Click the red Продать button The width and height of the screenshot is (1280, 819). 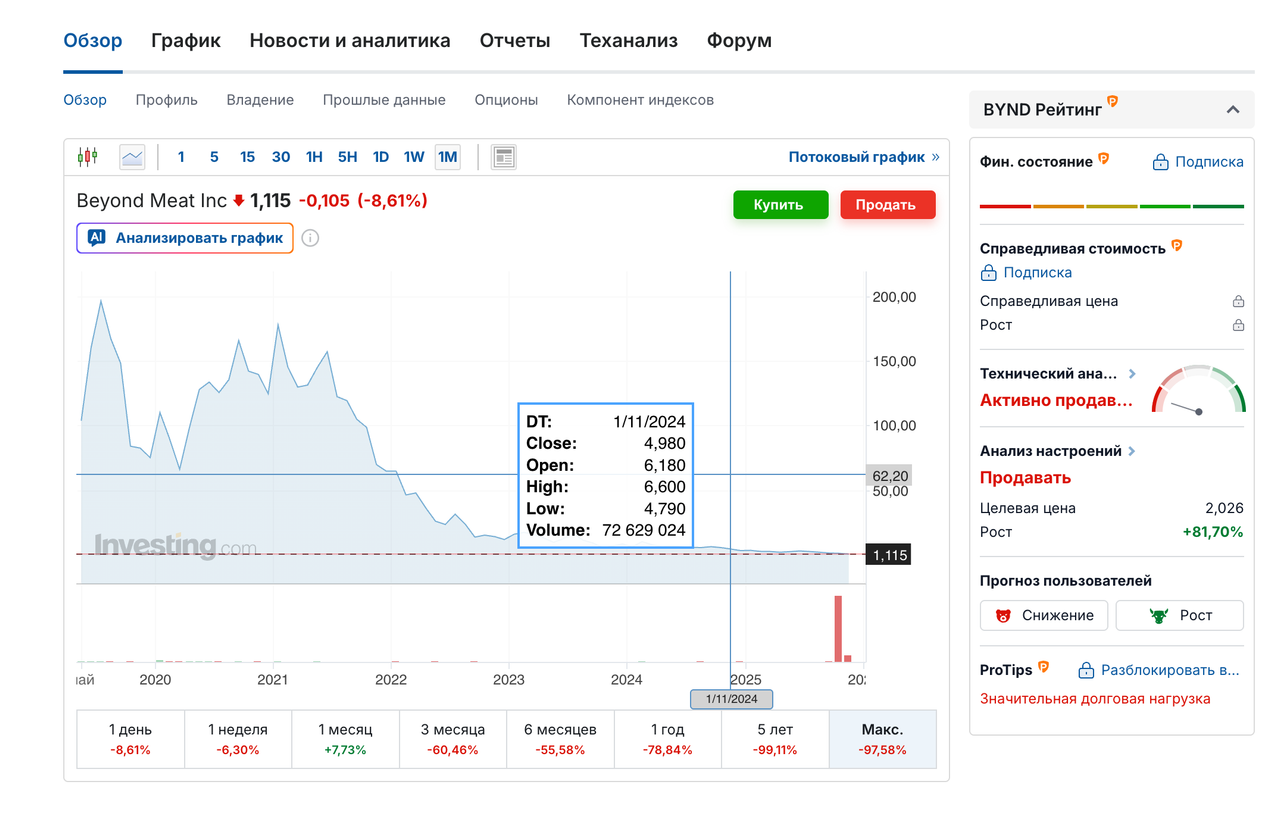888,204
